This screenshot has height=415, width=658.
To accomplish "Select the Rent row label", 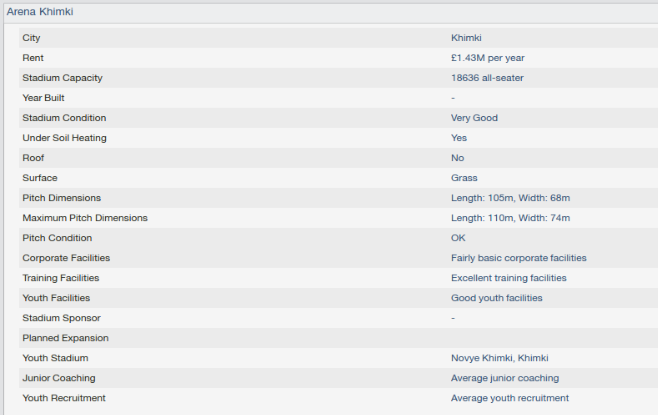I will pyautogui.click(x=33, y=58).
